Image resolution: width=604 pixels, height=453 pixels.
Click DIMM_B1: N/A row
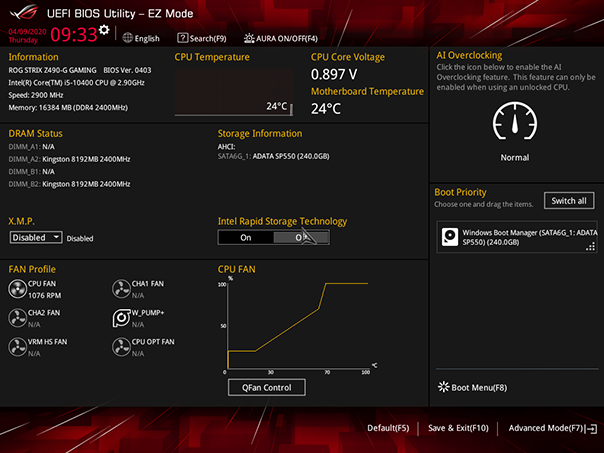(32, 171)
